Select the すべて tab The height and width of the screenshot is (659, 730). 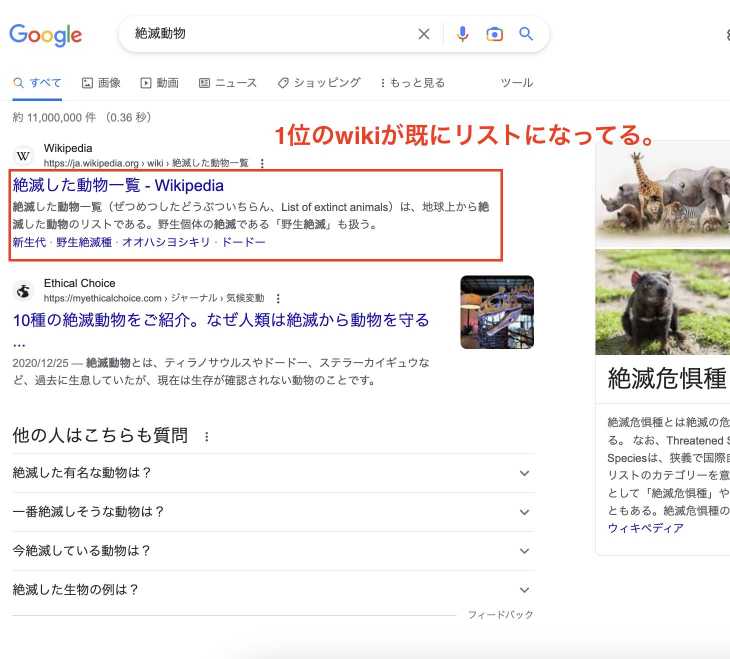(37, 83)
